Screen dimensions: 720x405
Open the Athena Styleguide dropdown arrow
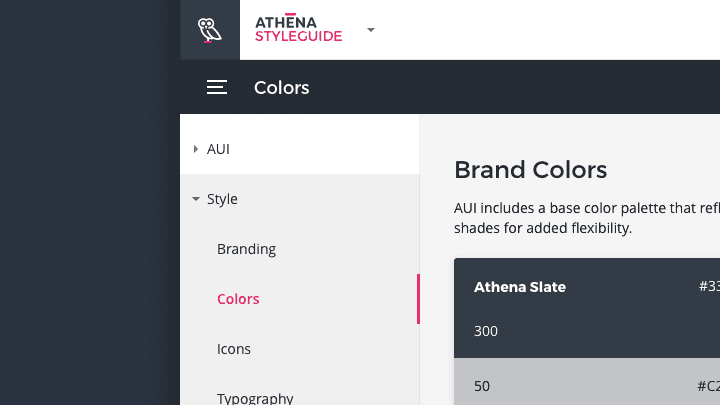pyautogui.click(x=371, y=30)
